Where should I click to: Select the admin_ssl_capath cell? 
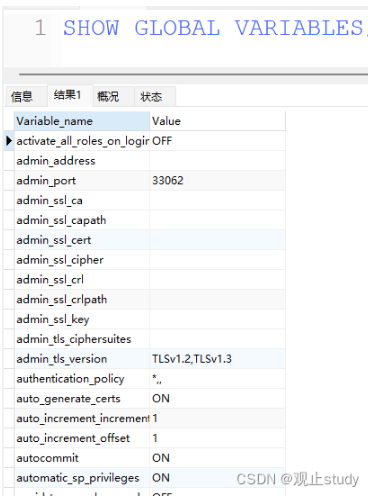pos(82,220)
